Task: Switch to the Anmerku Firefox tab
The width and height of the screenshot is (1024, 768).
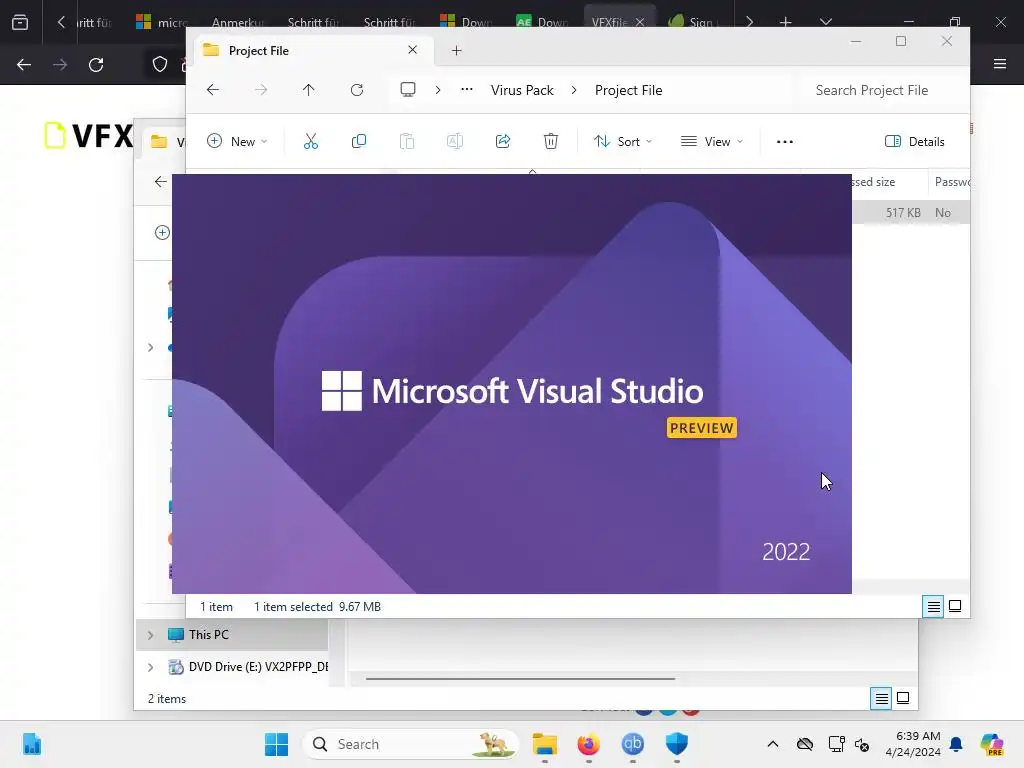Action: [238, 22]
